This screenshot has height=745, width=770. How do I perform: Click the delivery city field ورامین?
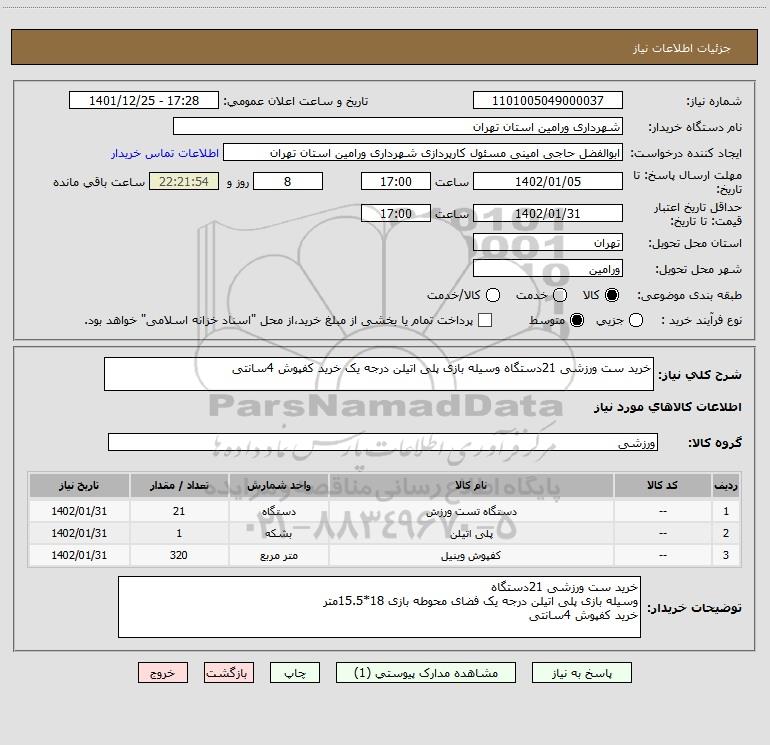pyautogui.click(x=548, y=268)
